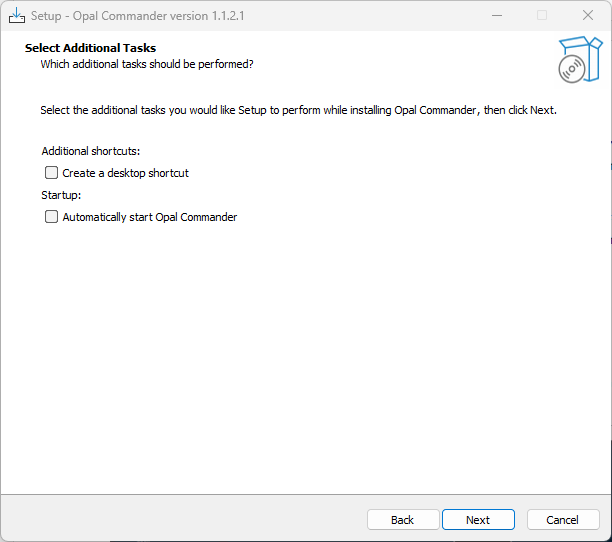Click the setup installer icon in title bar

(x=17, y=16)
